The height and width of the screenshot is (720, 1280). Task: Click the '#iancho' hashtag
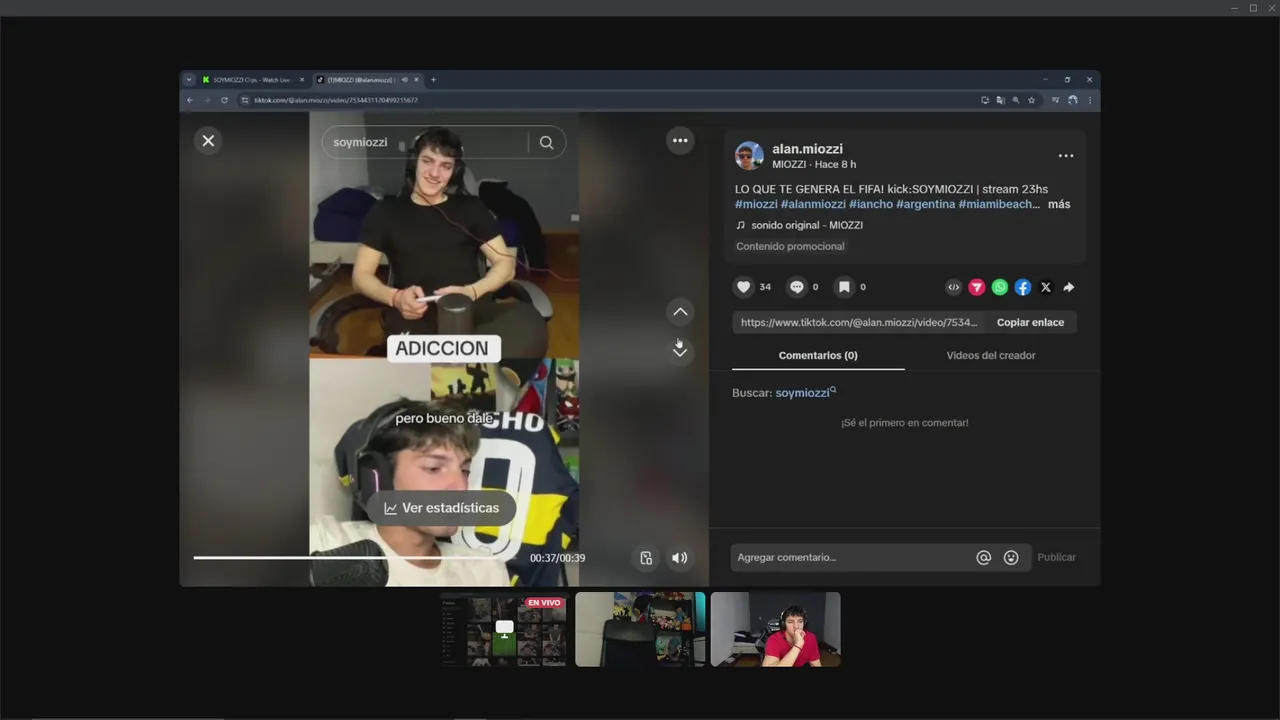[871, 204]
